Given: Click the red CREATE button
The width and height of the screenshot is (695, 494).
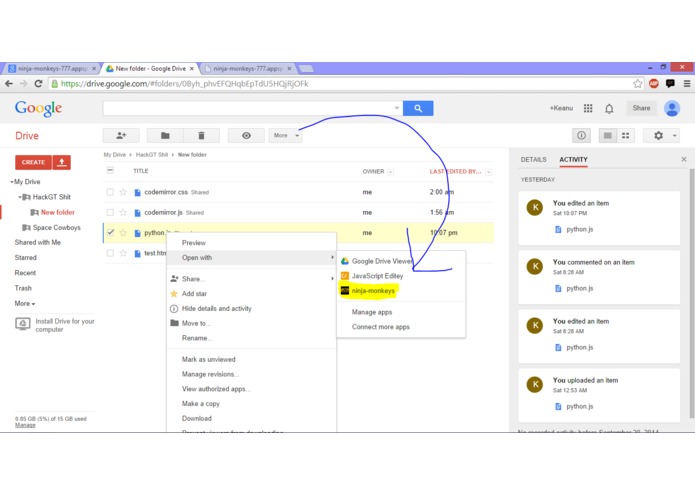Looking at the screenshot, I should click(x=33, y=162).
